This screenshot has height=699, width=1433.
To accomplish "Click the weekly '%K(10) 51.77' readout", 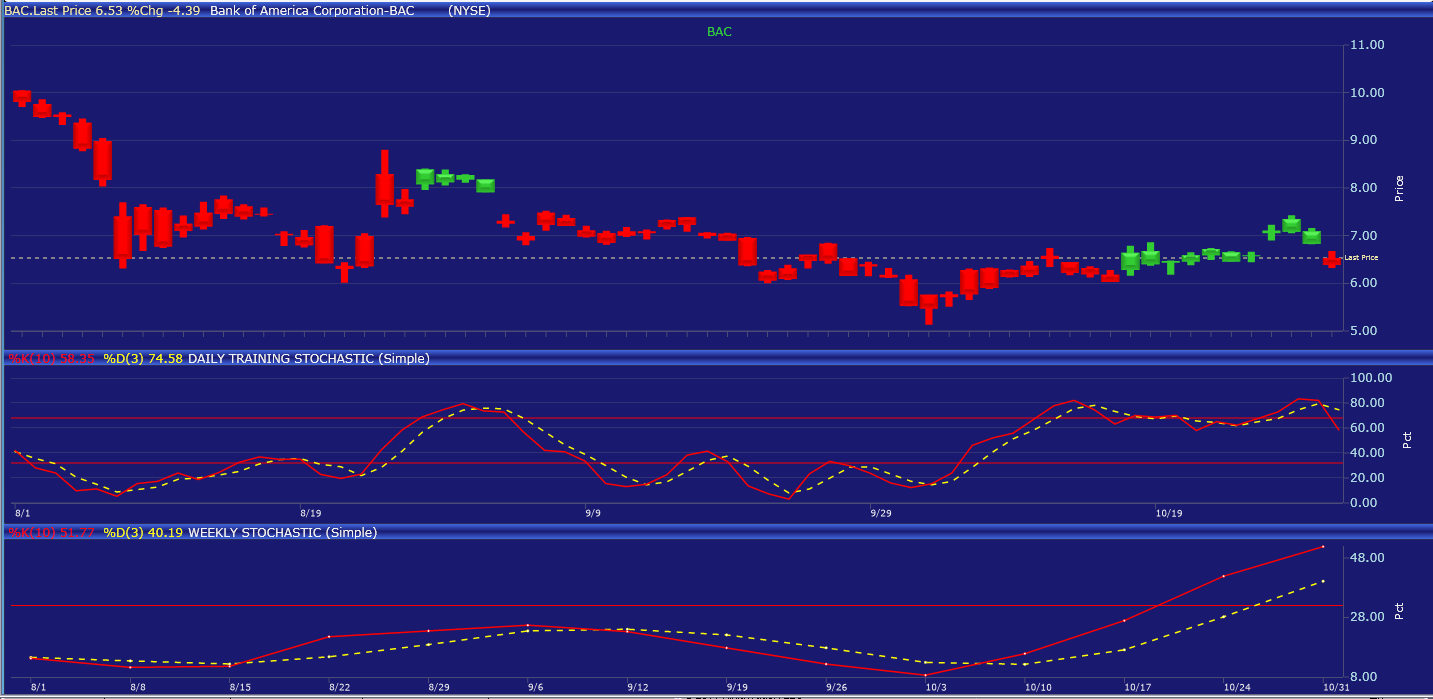I will [x=51, y=533].
